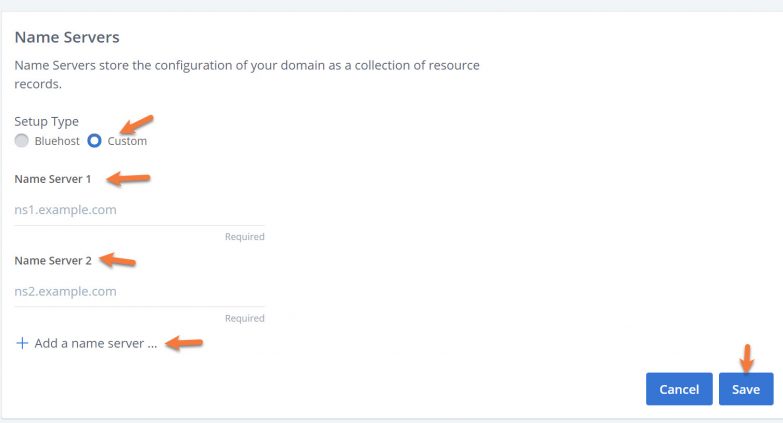The width and height of the screenshot is (783, 423).
Task: Click orange arrow beside Name Server 2 label
Action: tap(118, 260)
